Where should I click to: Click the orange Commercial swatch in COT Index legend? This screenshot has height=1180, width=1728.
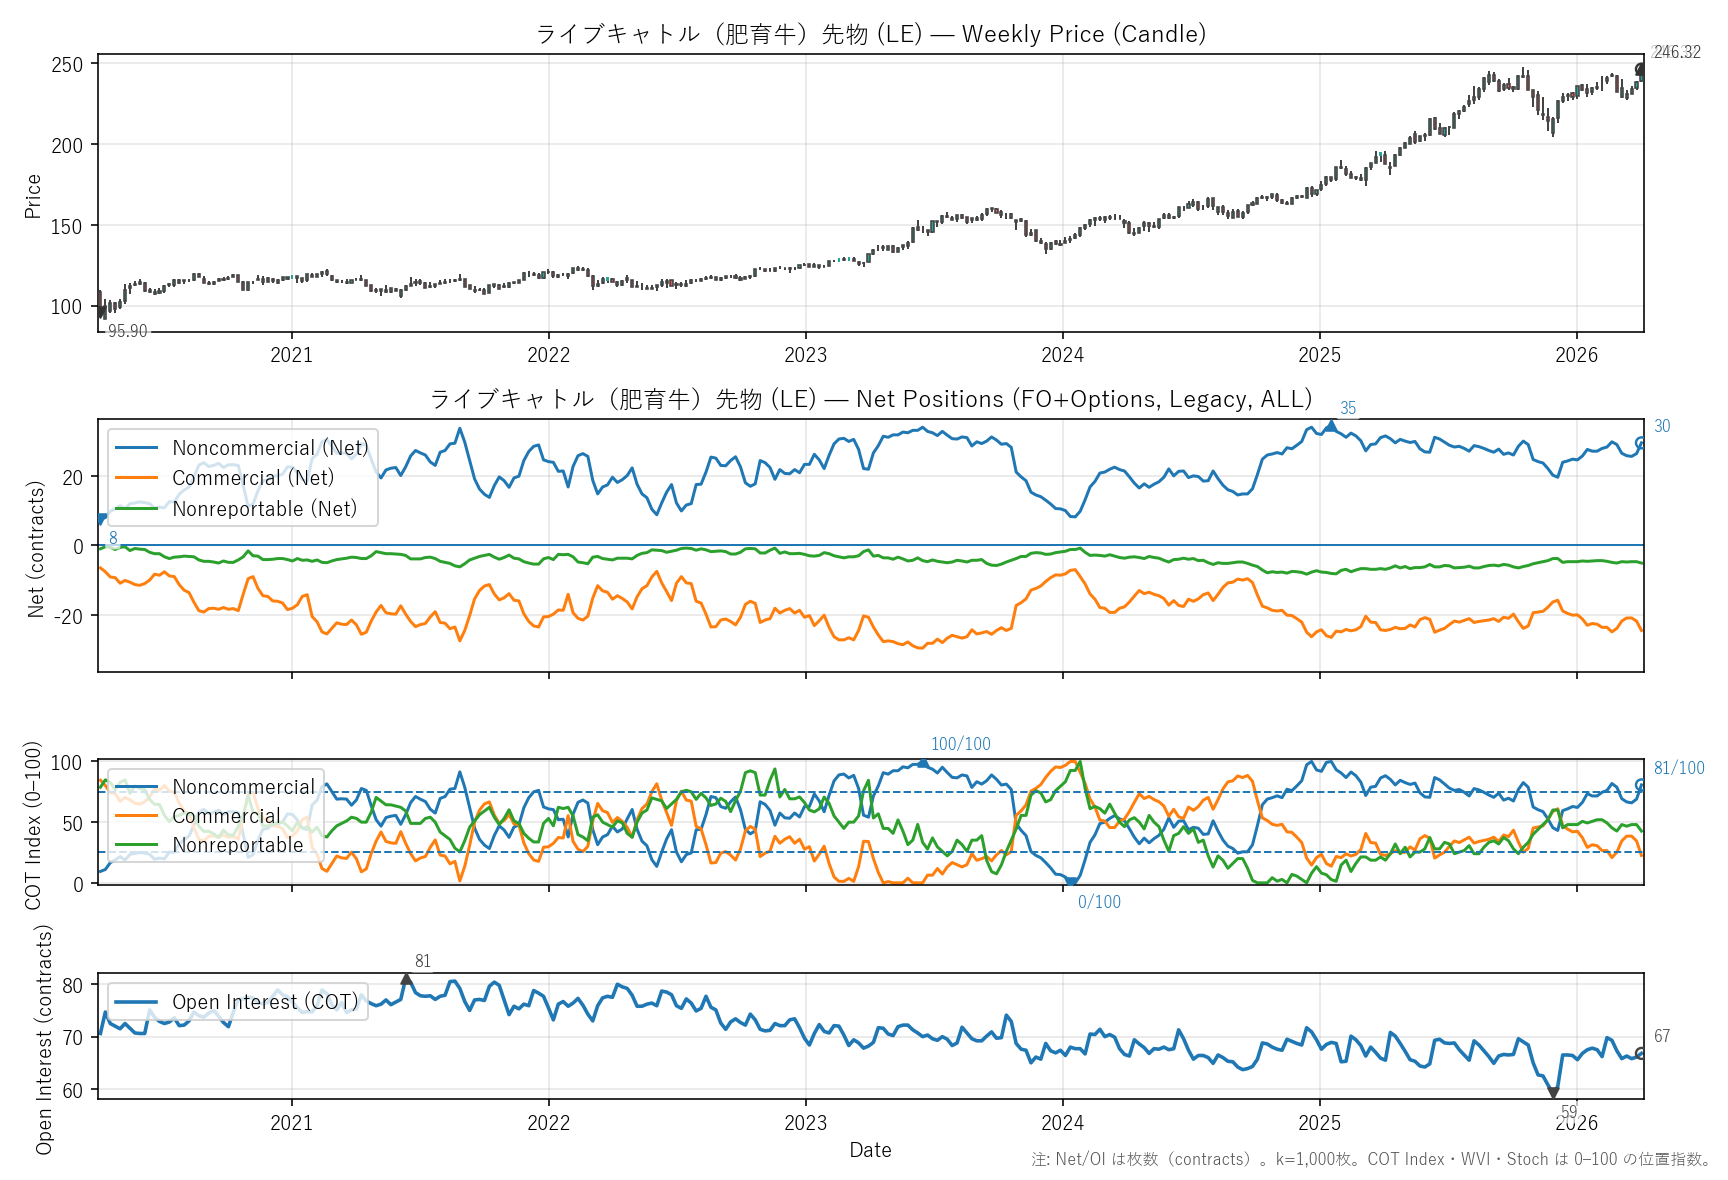137,816
